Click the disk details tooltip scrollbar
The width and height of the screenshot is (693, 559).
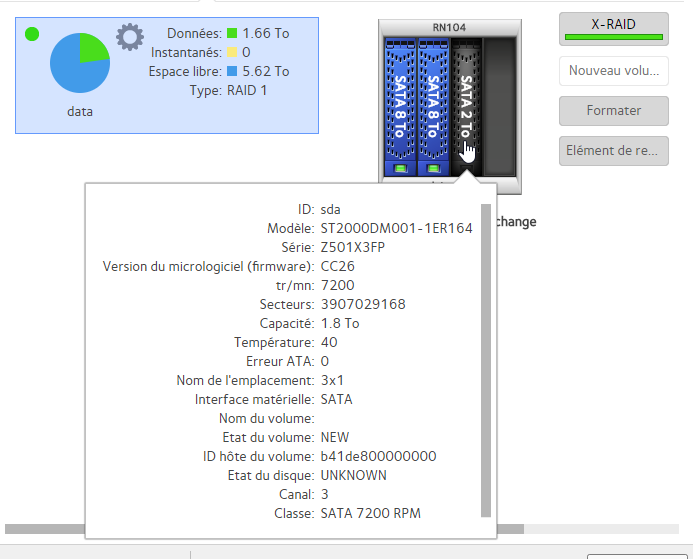(486, 360)
